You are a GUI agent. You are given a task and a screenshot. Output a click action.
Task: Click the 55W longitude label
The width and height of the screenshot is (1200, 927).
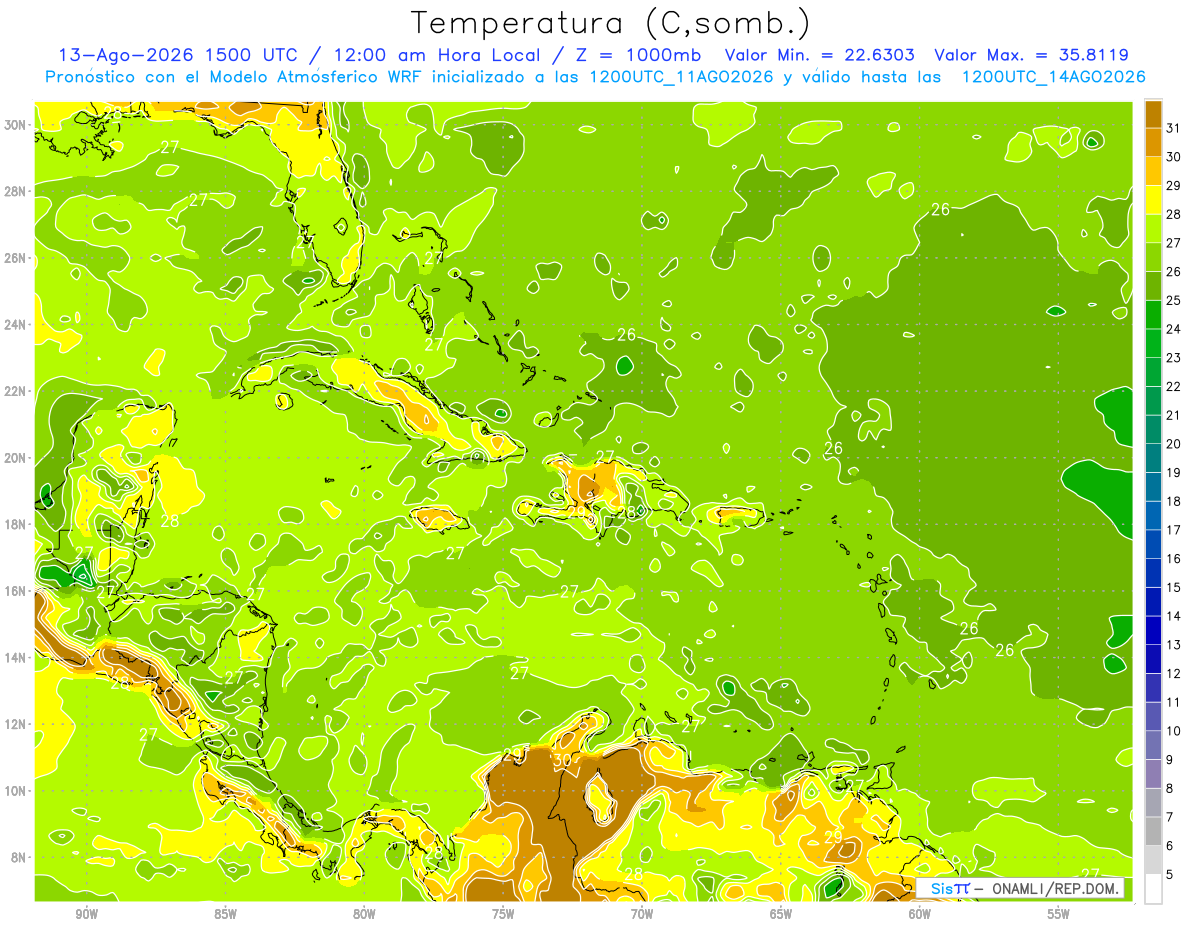[1058, 913]
